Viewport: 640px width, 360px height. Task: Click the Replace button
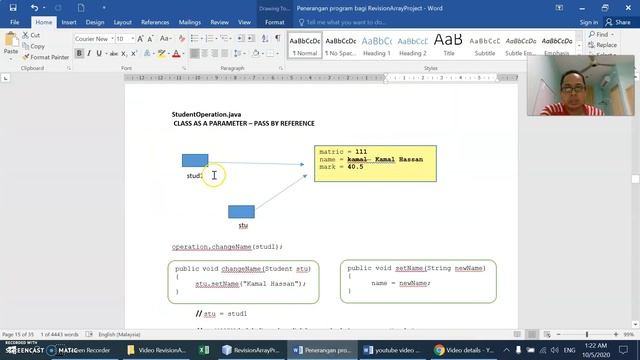pyautogui.click(x=603, y=45)
